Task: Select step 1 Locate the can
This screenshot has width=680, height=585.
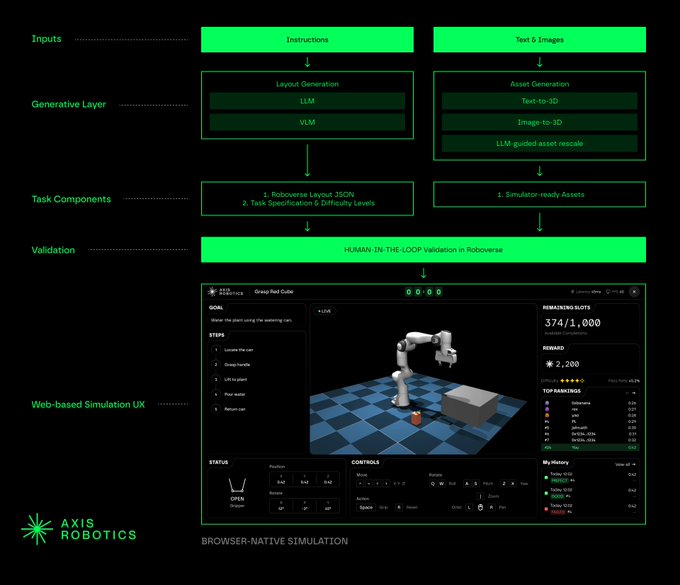Action: point(240,350)
